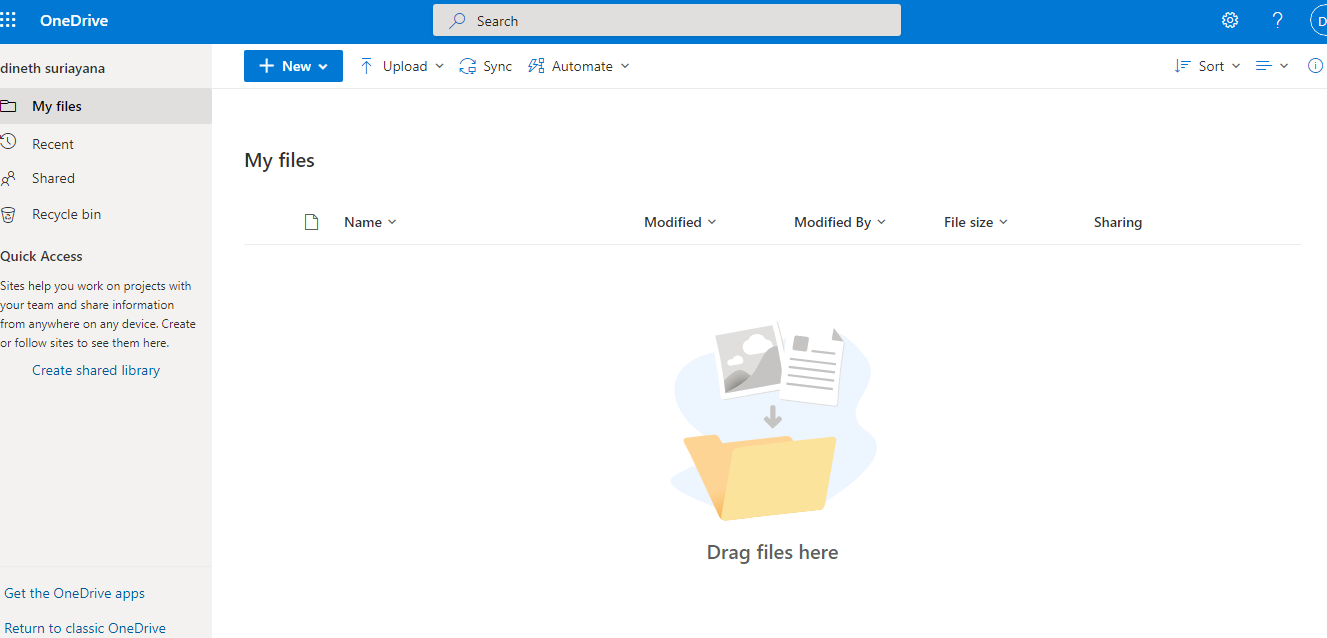Click the Sort arrows icon
This screenshot has height=638, width=1327.
pyautogui.click(x=1183, y=66)
